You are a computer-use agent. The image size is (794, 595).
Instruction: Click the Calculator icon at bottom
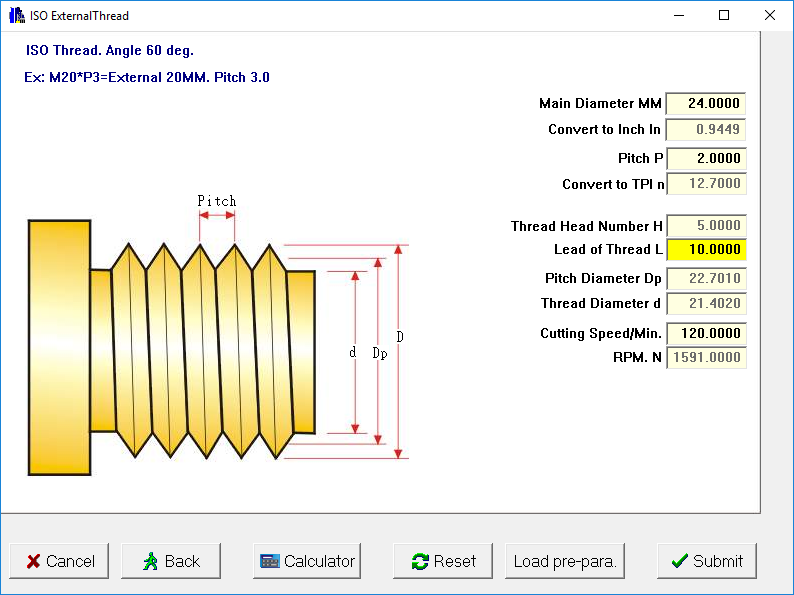point(270,562)
